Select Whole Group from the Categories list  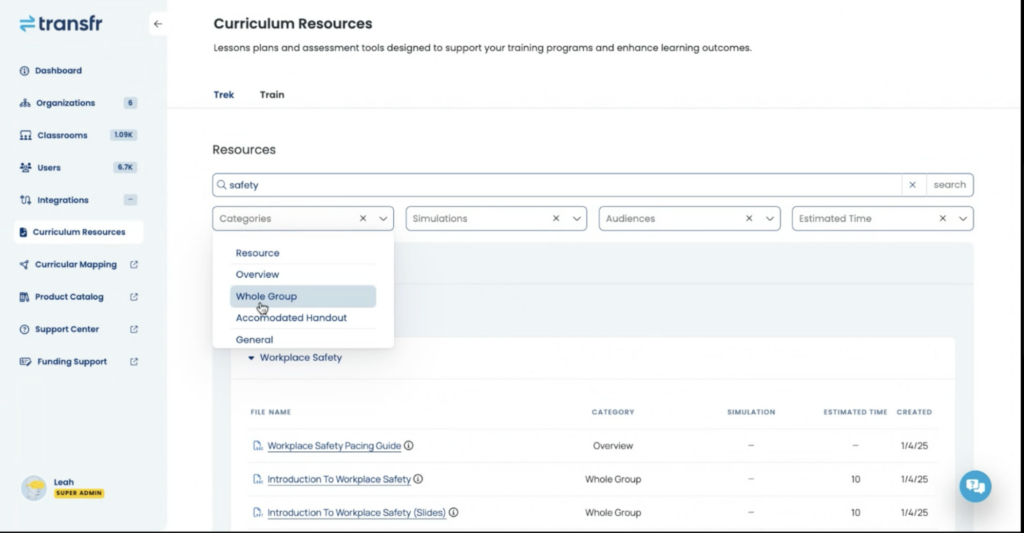pyautogui.click(x=266, y=296)
